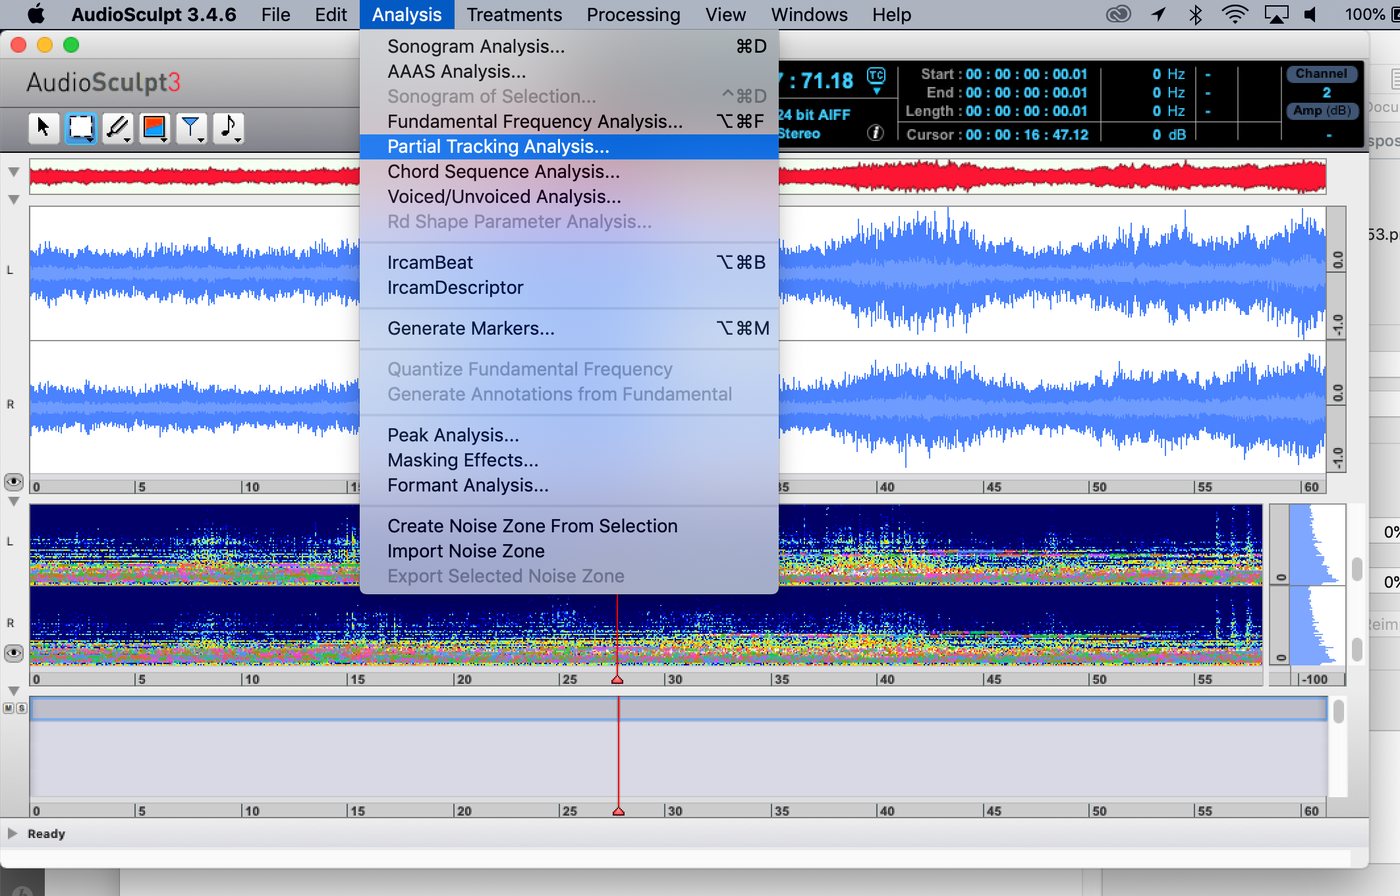Click the treatment track vertical scrollbar
The width and height of the screenshot is (1400, 896).
1338,711
